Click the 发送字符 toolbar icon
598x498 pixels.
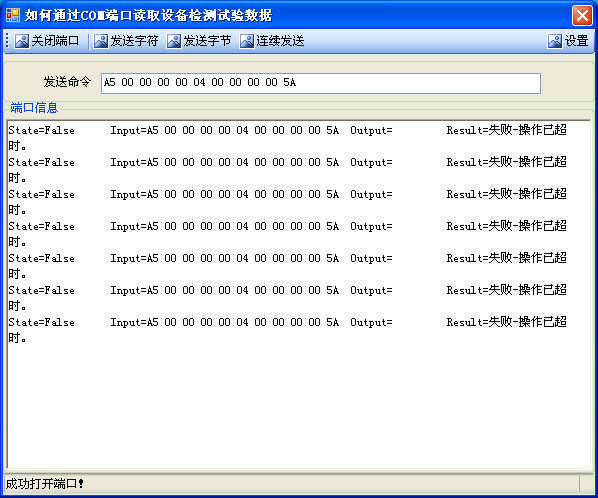coord(101,41)
